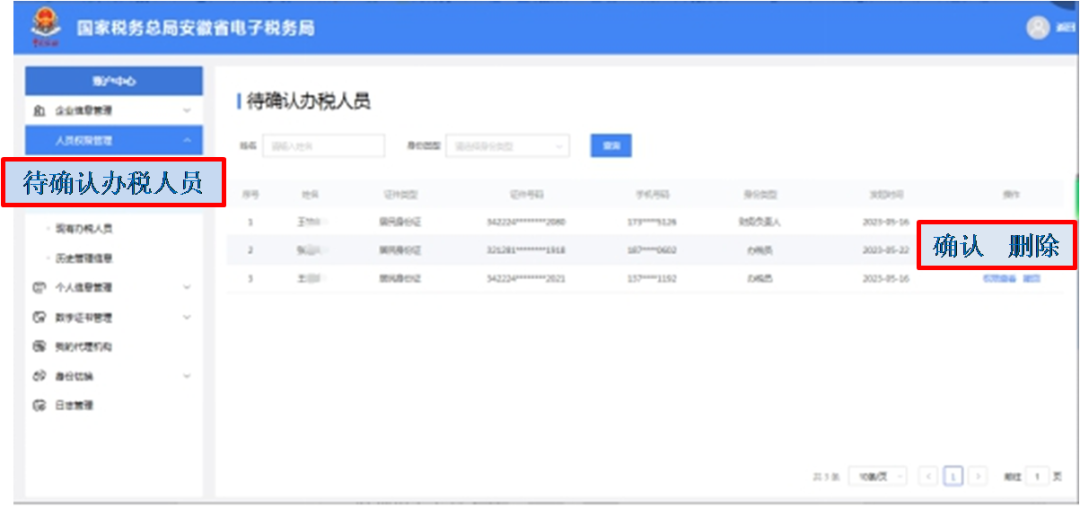Open the user avatar in top right
Viewport: 1080px width, 507px height.
(1038, 28)
